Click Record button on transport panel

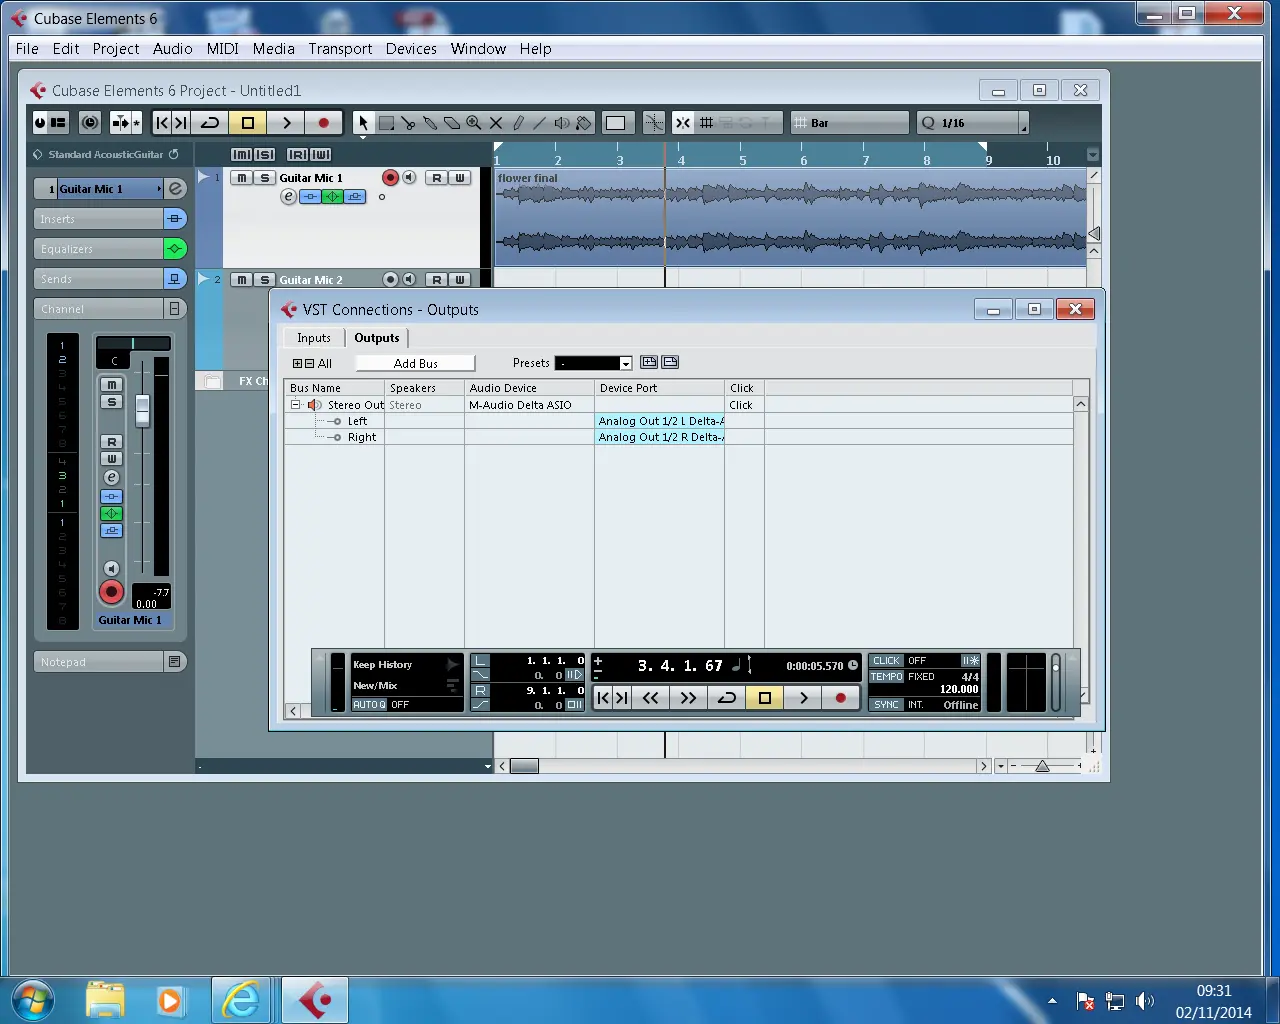[x=841, y=698]
